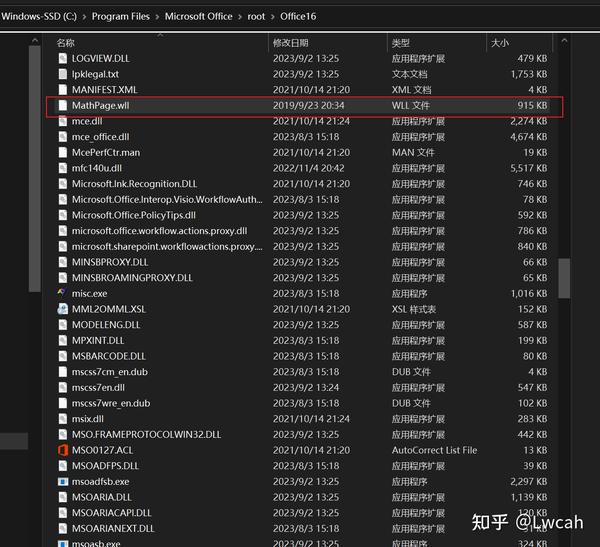Click the lpklegal.txt file icon
The width and height of the screenshot is (600, 547).
[63, 74]
